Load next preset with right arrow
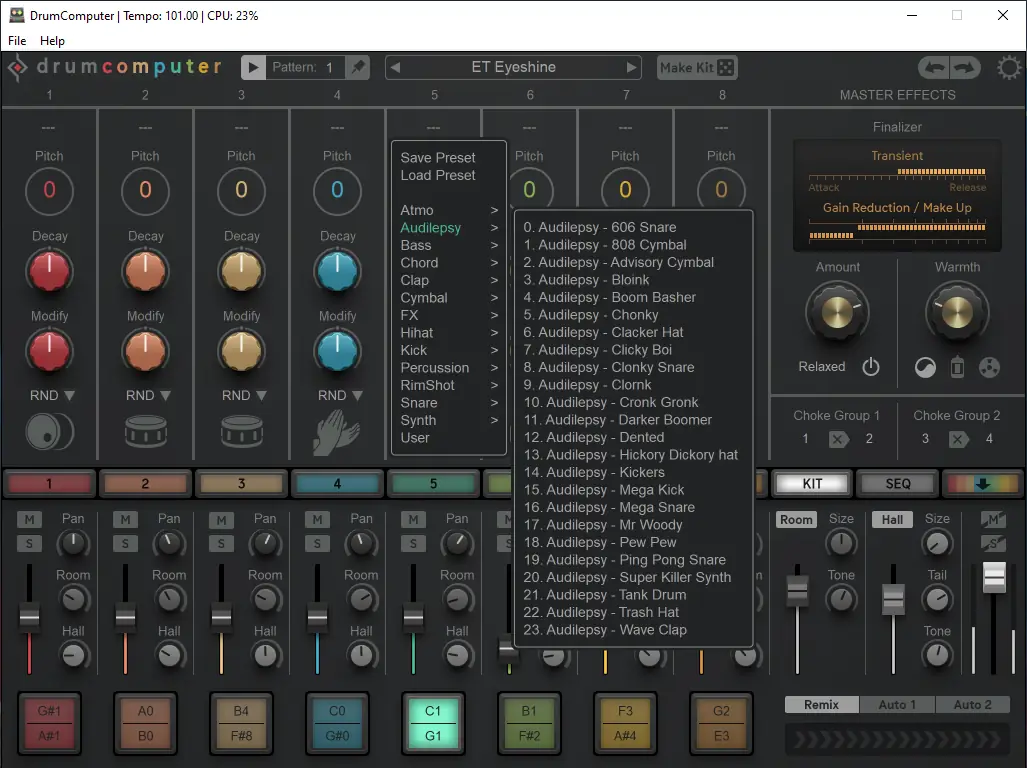 631,67
